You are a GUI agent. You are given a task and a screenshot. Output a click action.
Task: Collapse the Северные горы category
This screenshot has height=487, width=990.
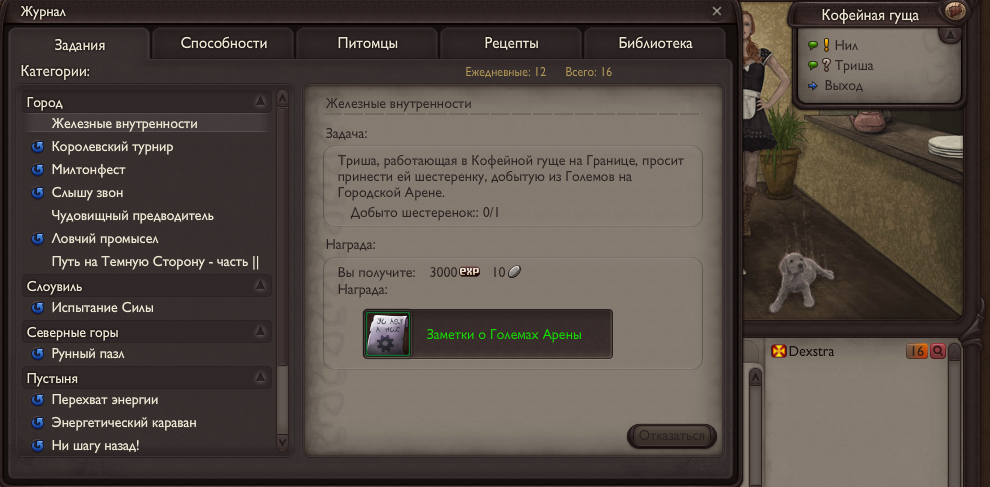pyautogui.click(x=260, y=331)
